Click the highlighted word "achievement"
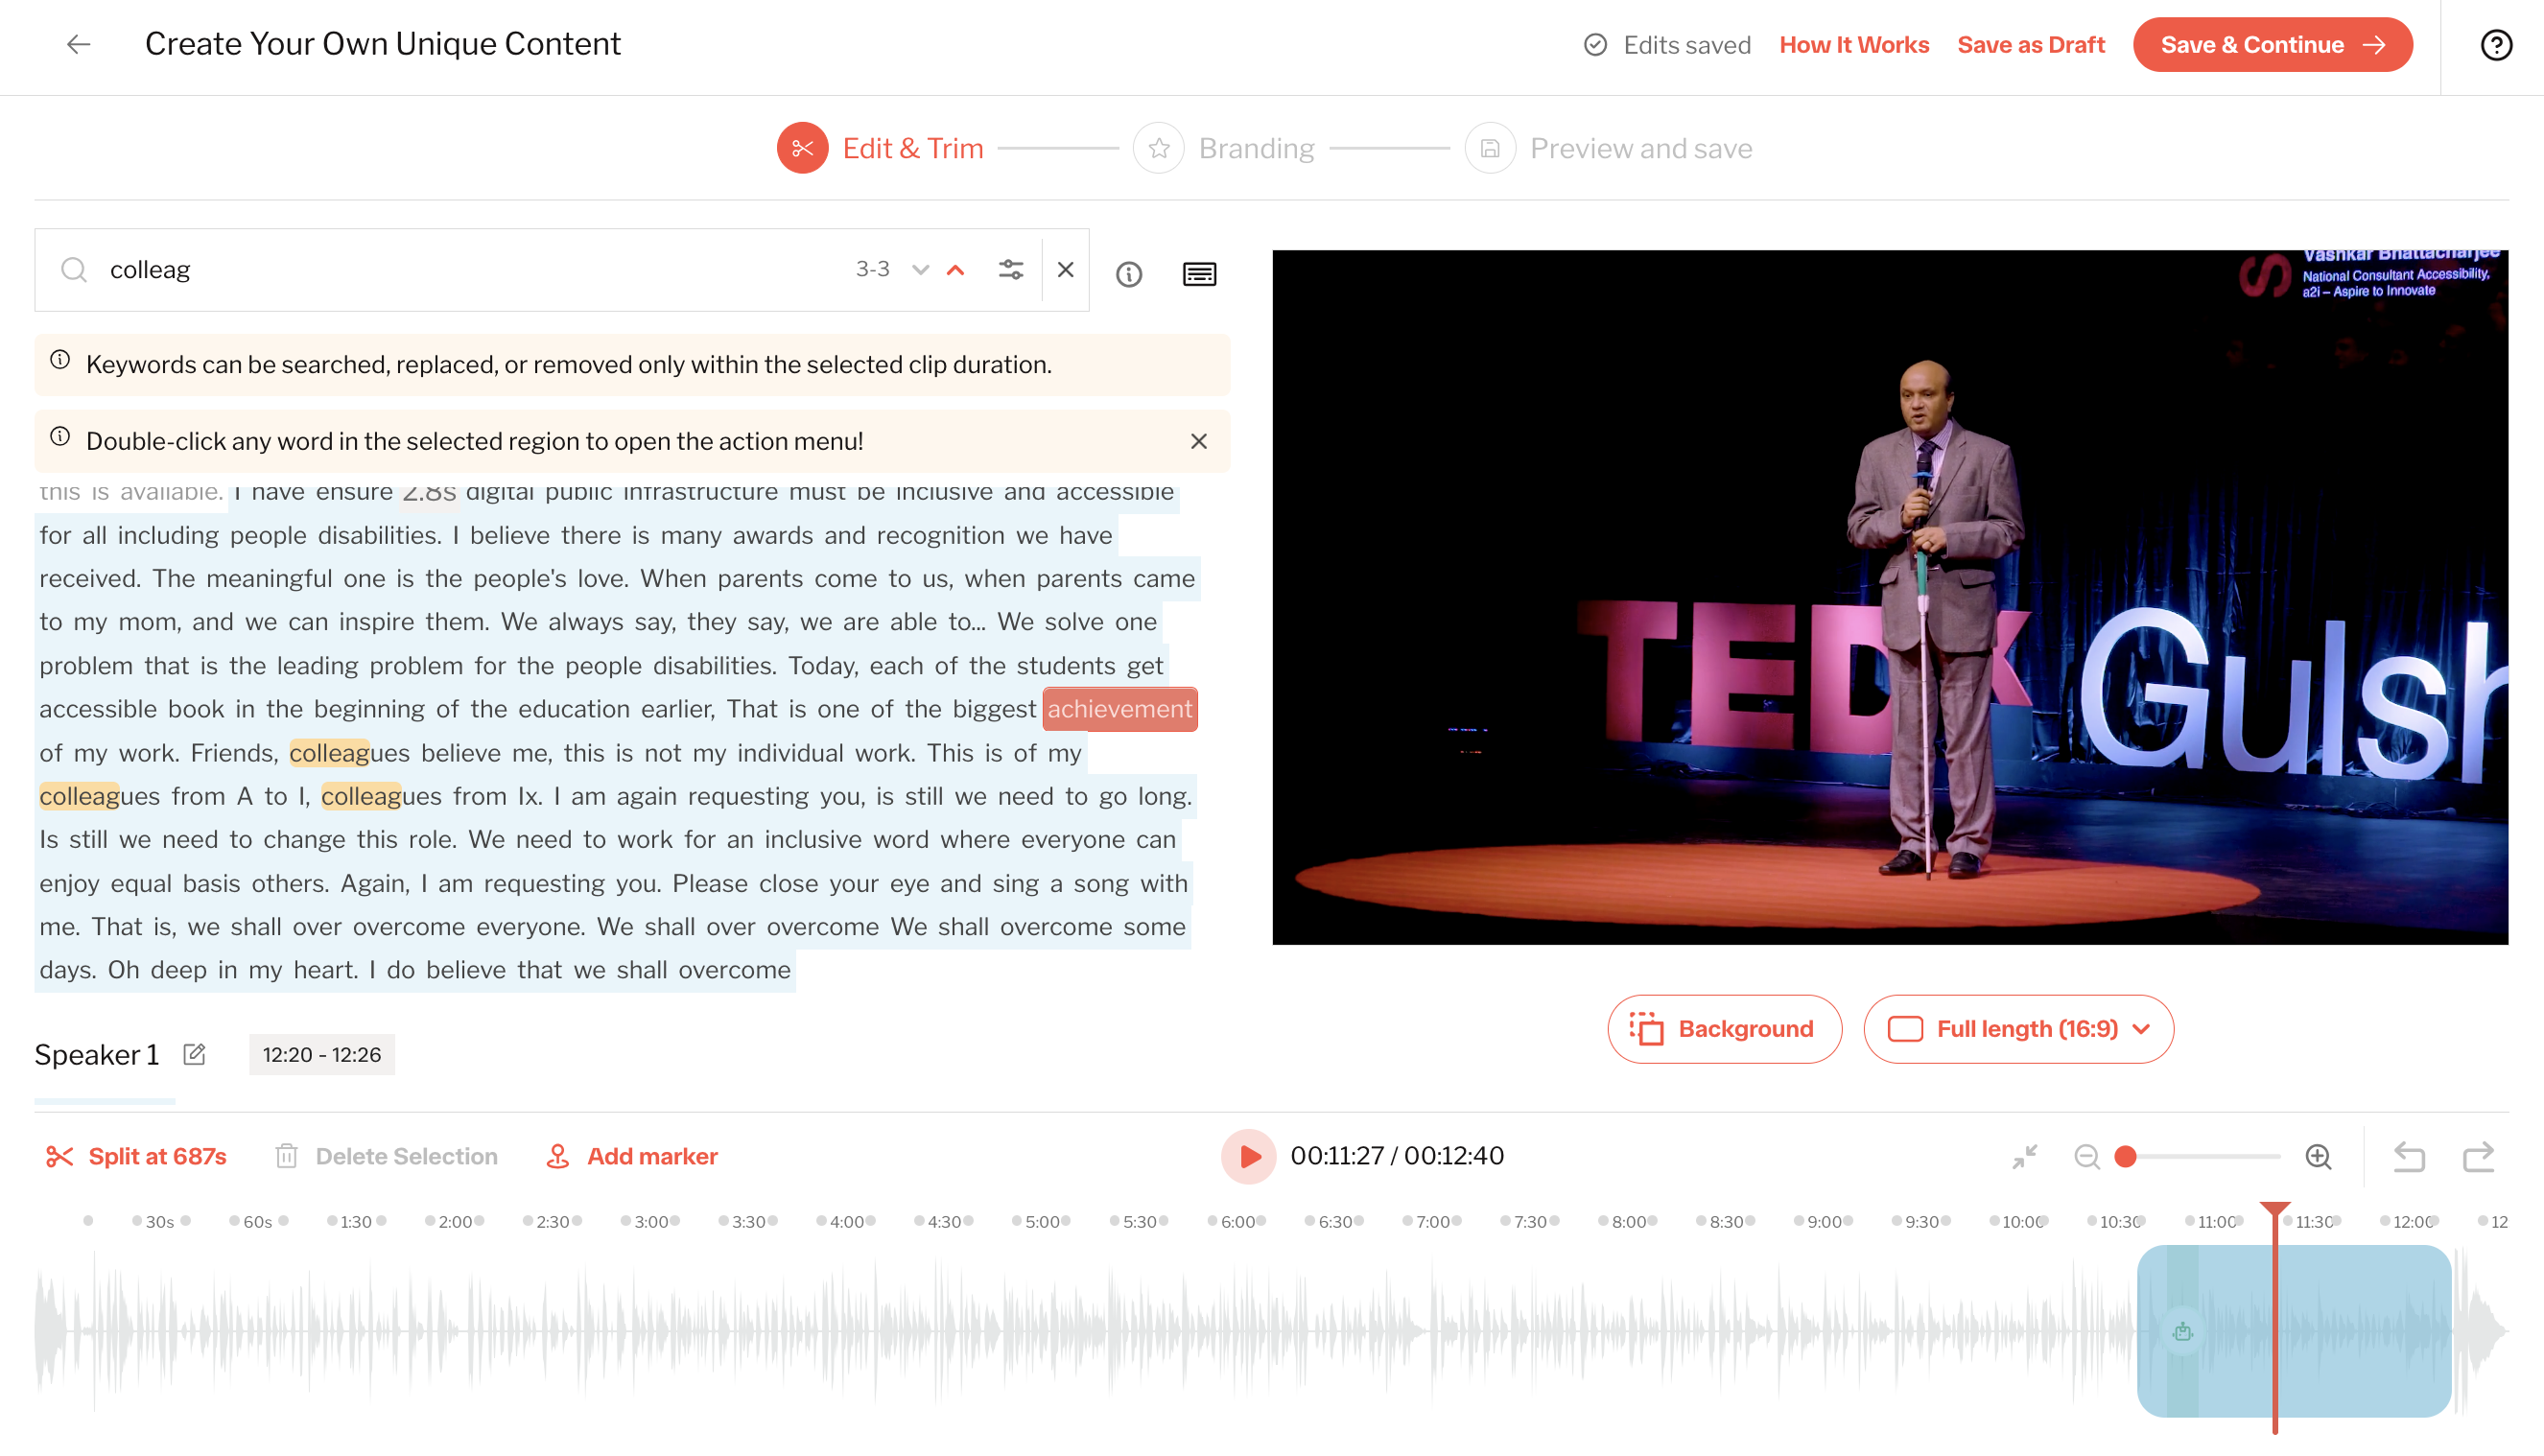 (x=1120, y=709)
